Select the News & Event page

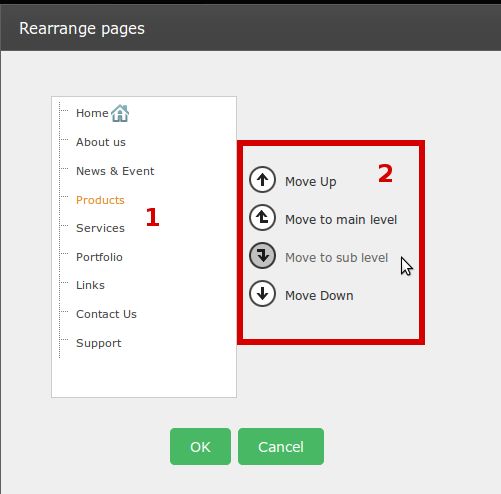(x=115, y=171)
